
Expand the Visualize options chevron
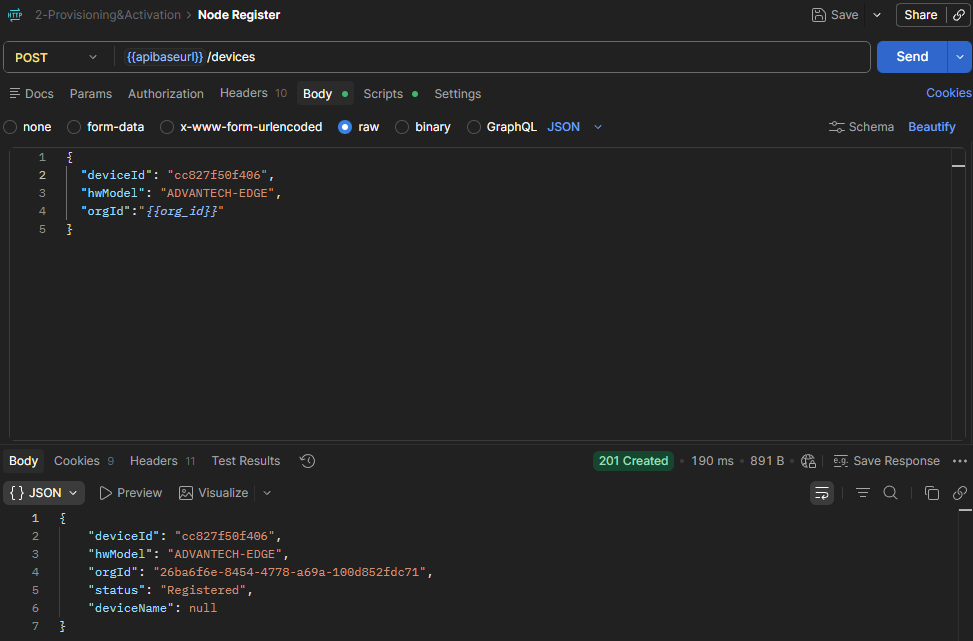click(267, 493)
